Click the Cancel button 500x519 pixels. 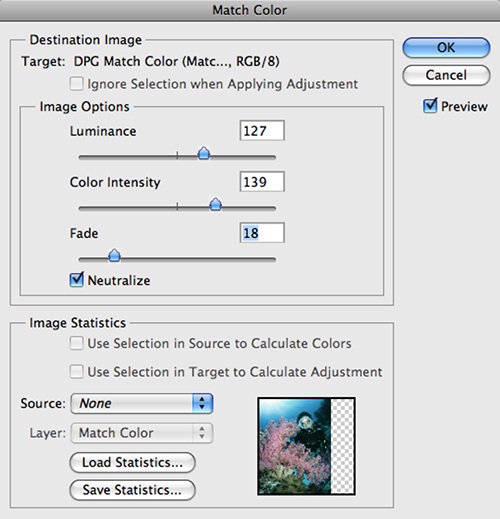[x=446, y=75]
